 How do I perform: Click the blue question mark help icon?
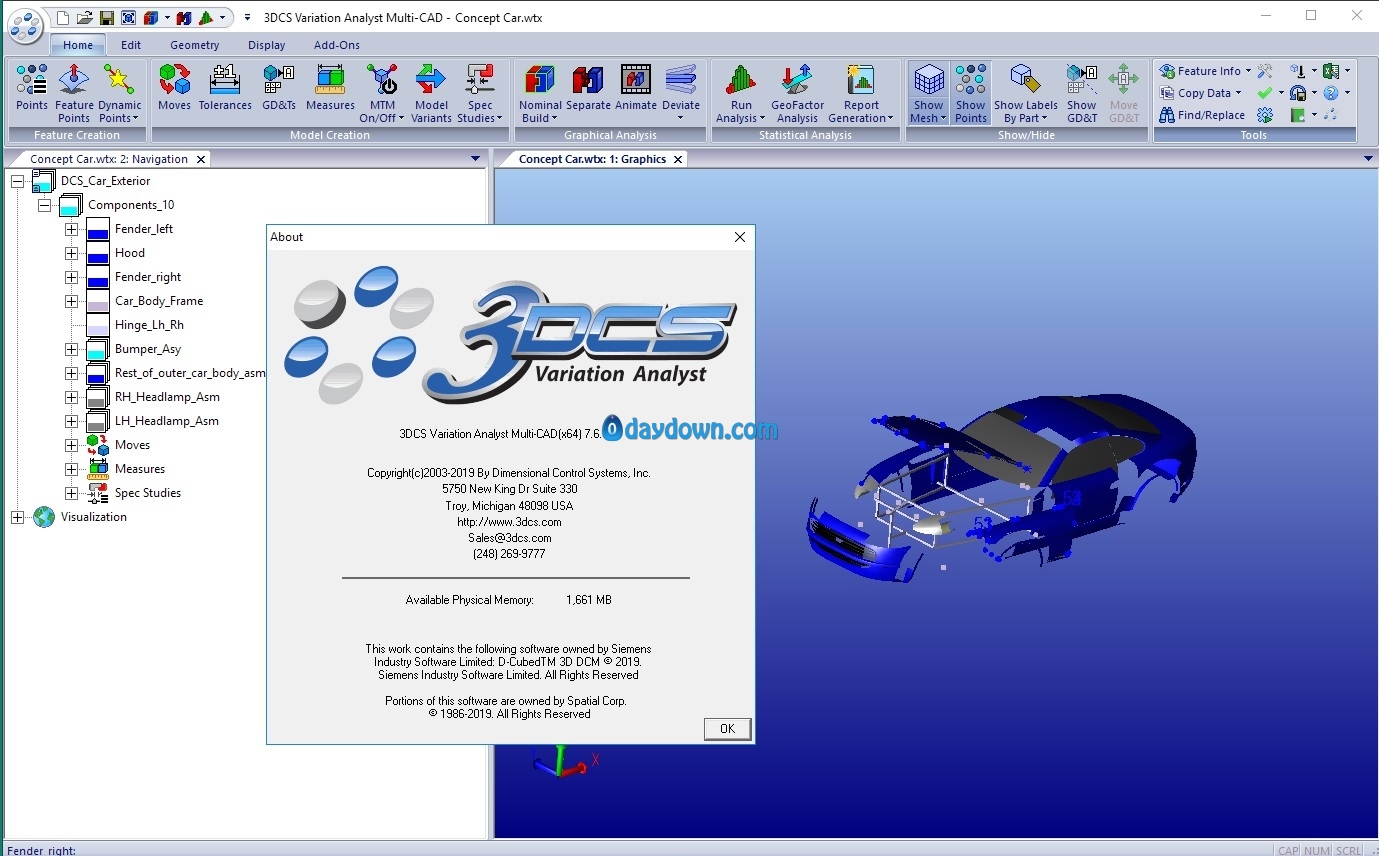pyautogui.click(x=1331, y=93)
